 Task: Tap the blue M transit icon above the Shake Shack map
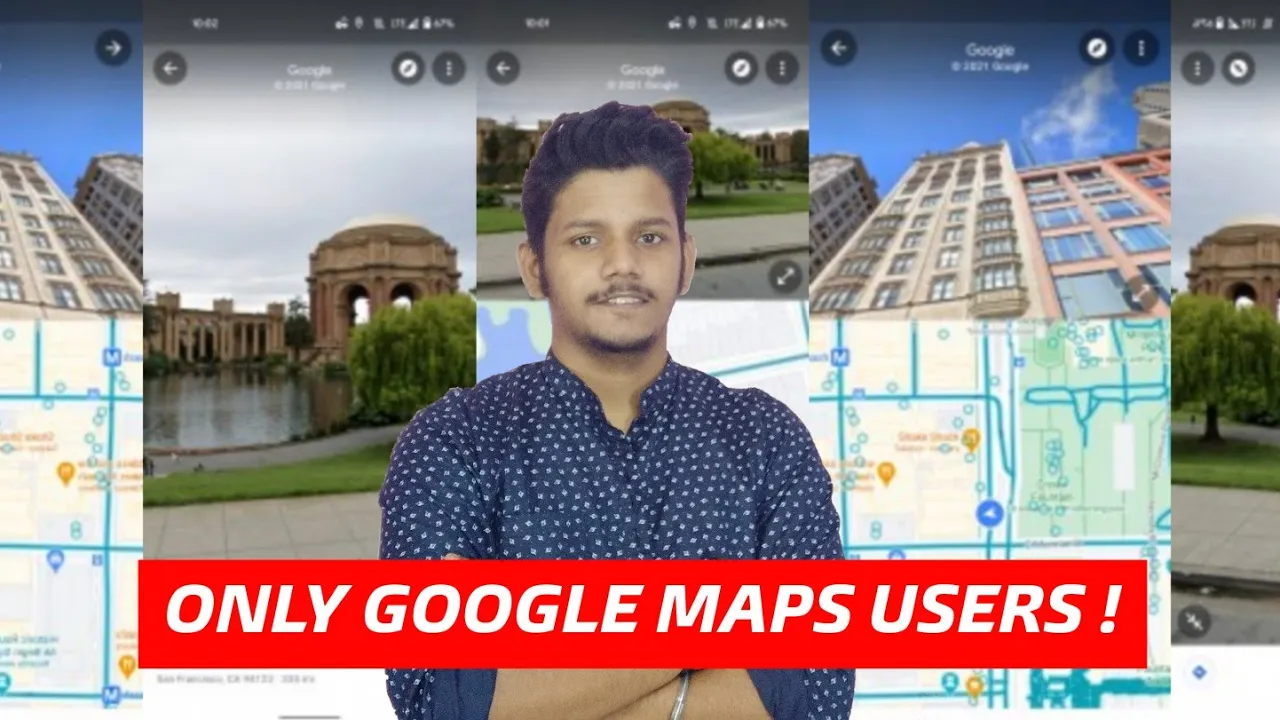pos(840,355)
